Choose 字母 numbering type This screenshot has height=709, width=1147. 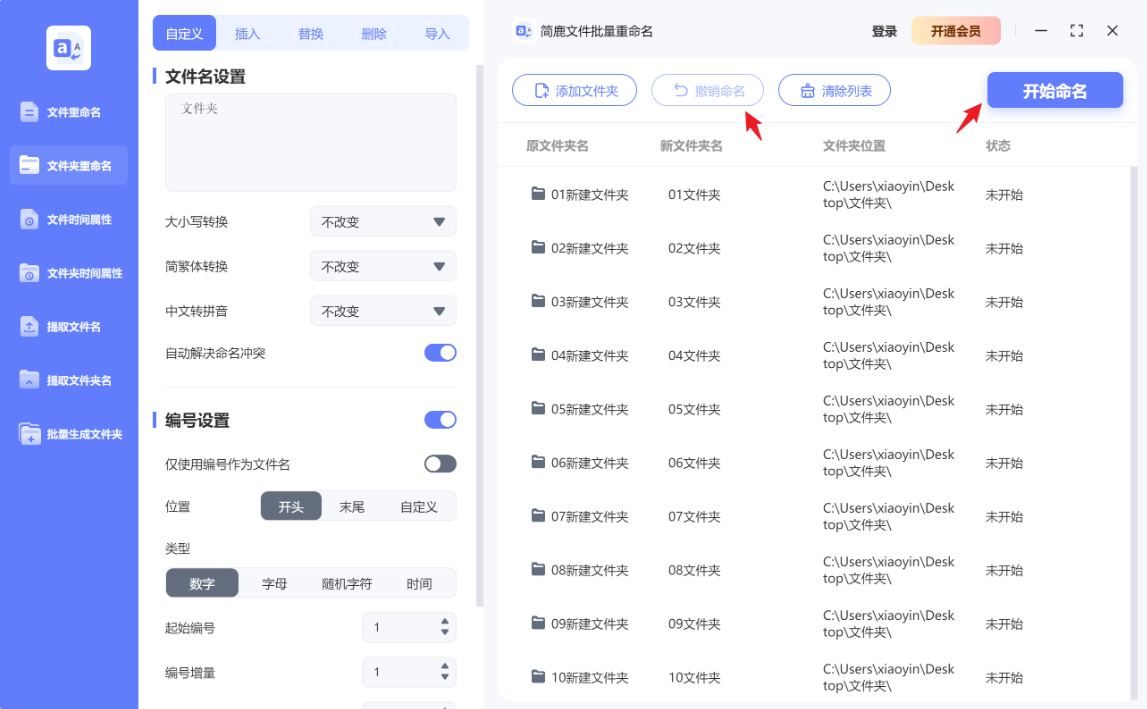[274, 583]
